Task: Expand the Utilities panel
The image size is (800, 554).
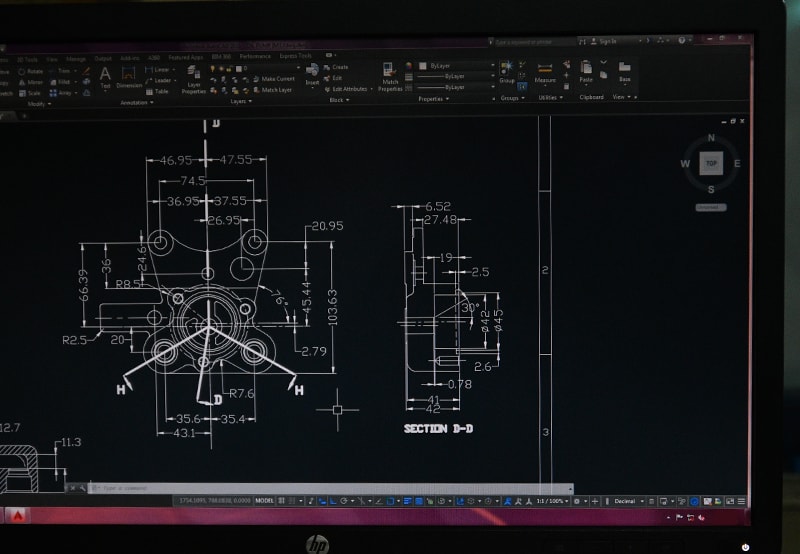Action: (x=551, y=97)
